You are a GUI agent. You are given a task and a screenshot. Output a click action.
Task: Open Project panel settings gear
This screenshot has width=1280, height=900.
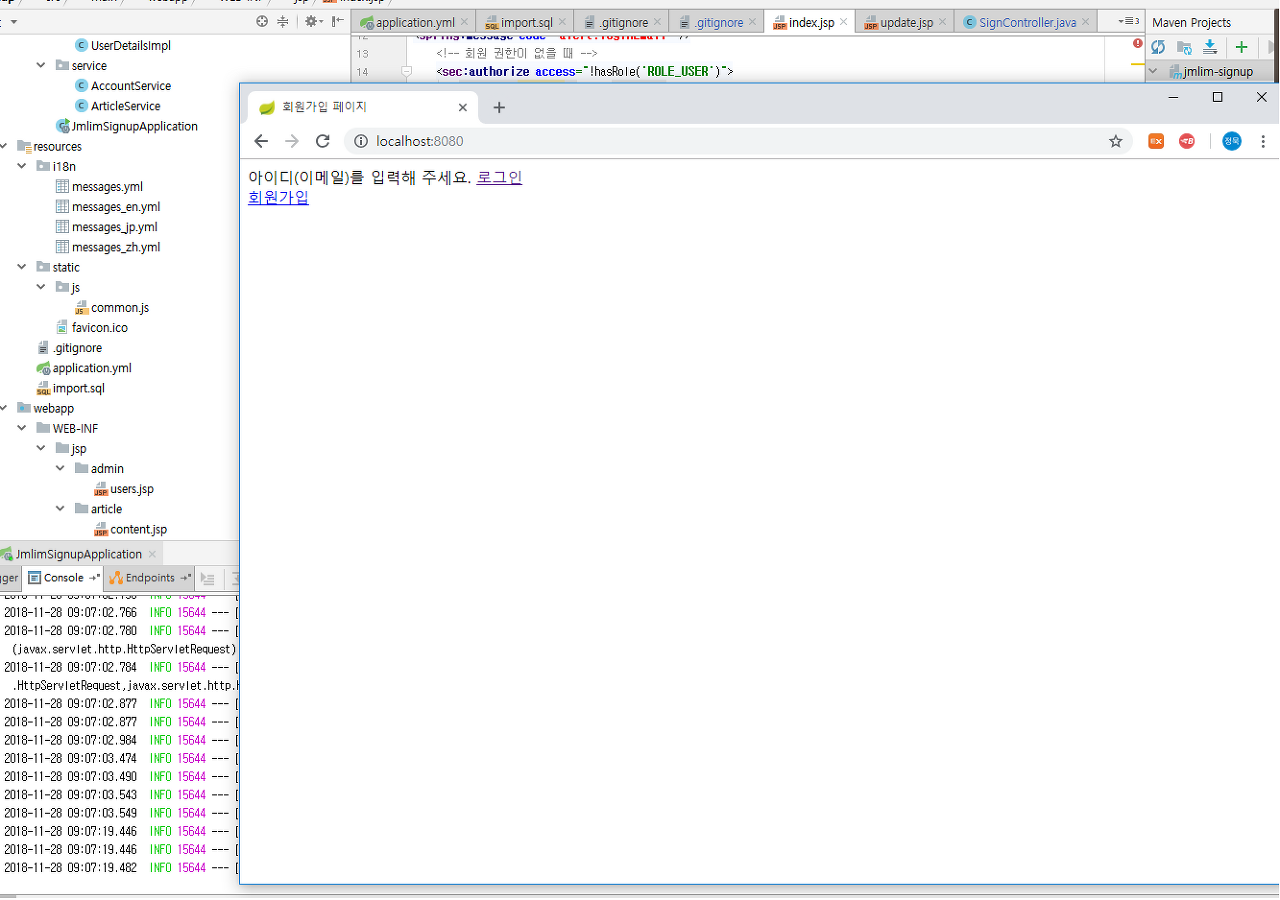coord(313,21)
